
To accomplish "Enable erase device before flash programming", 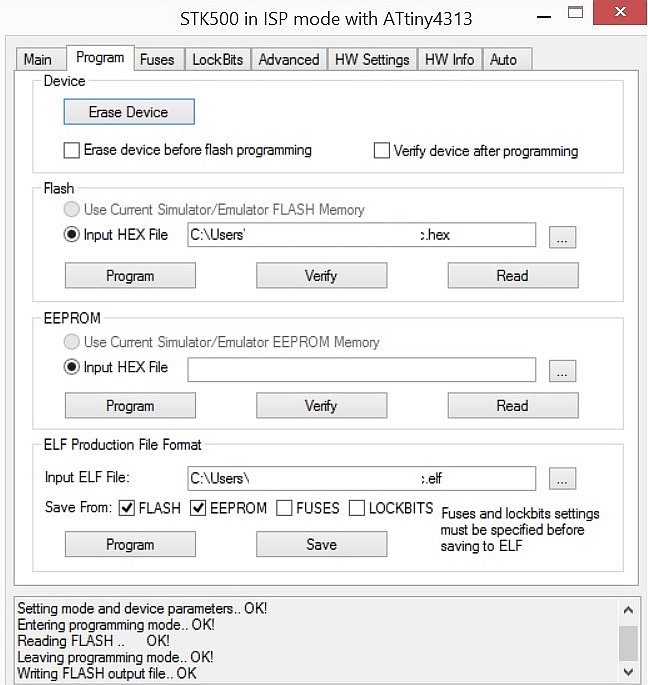I will tap(72, 150).
